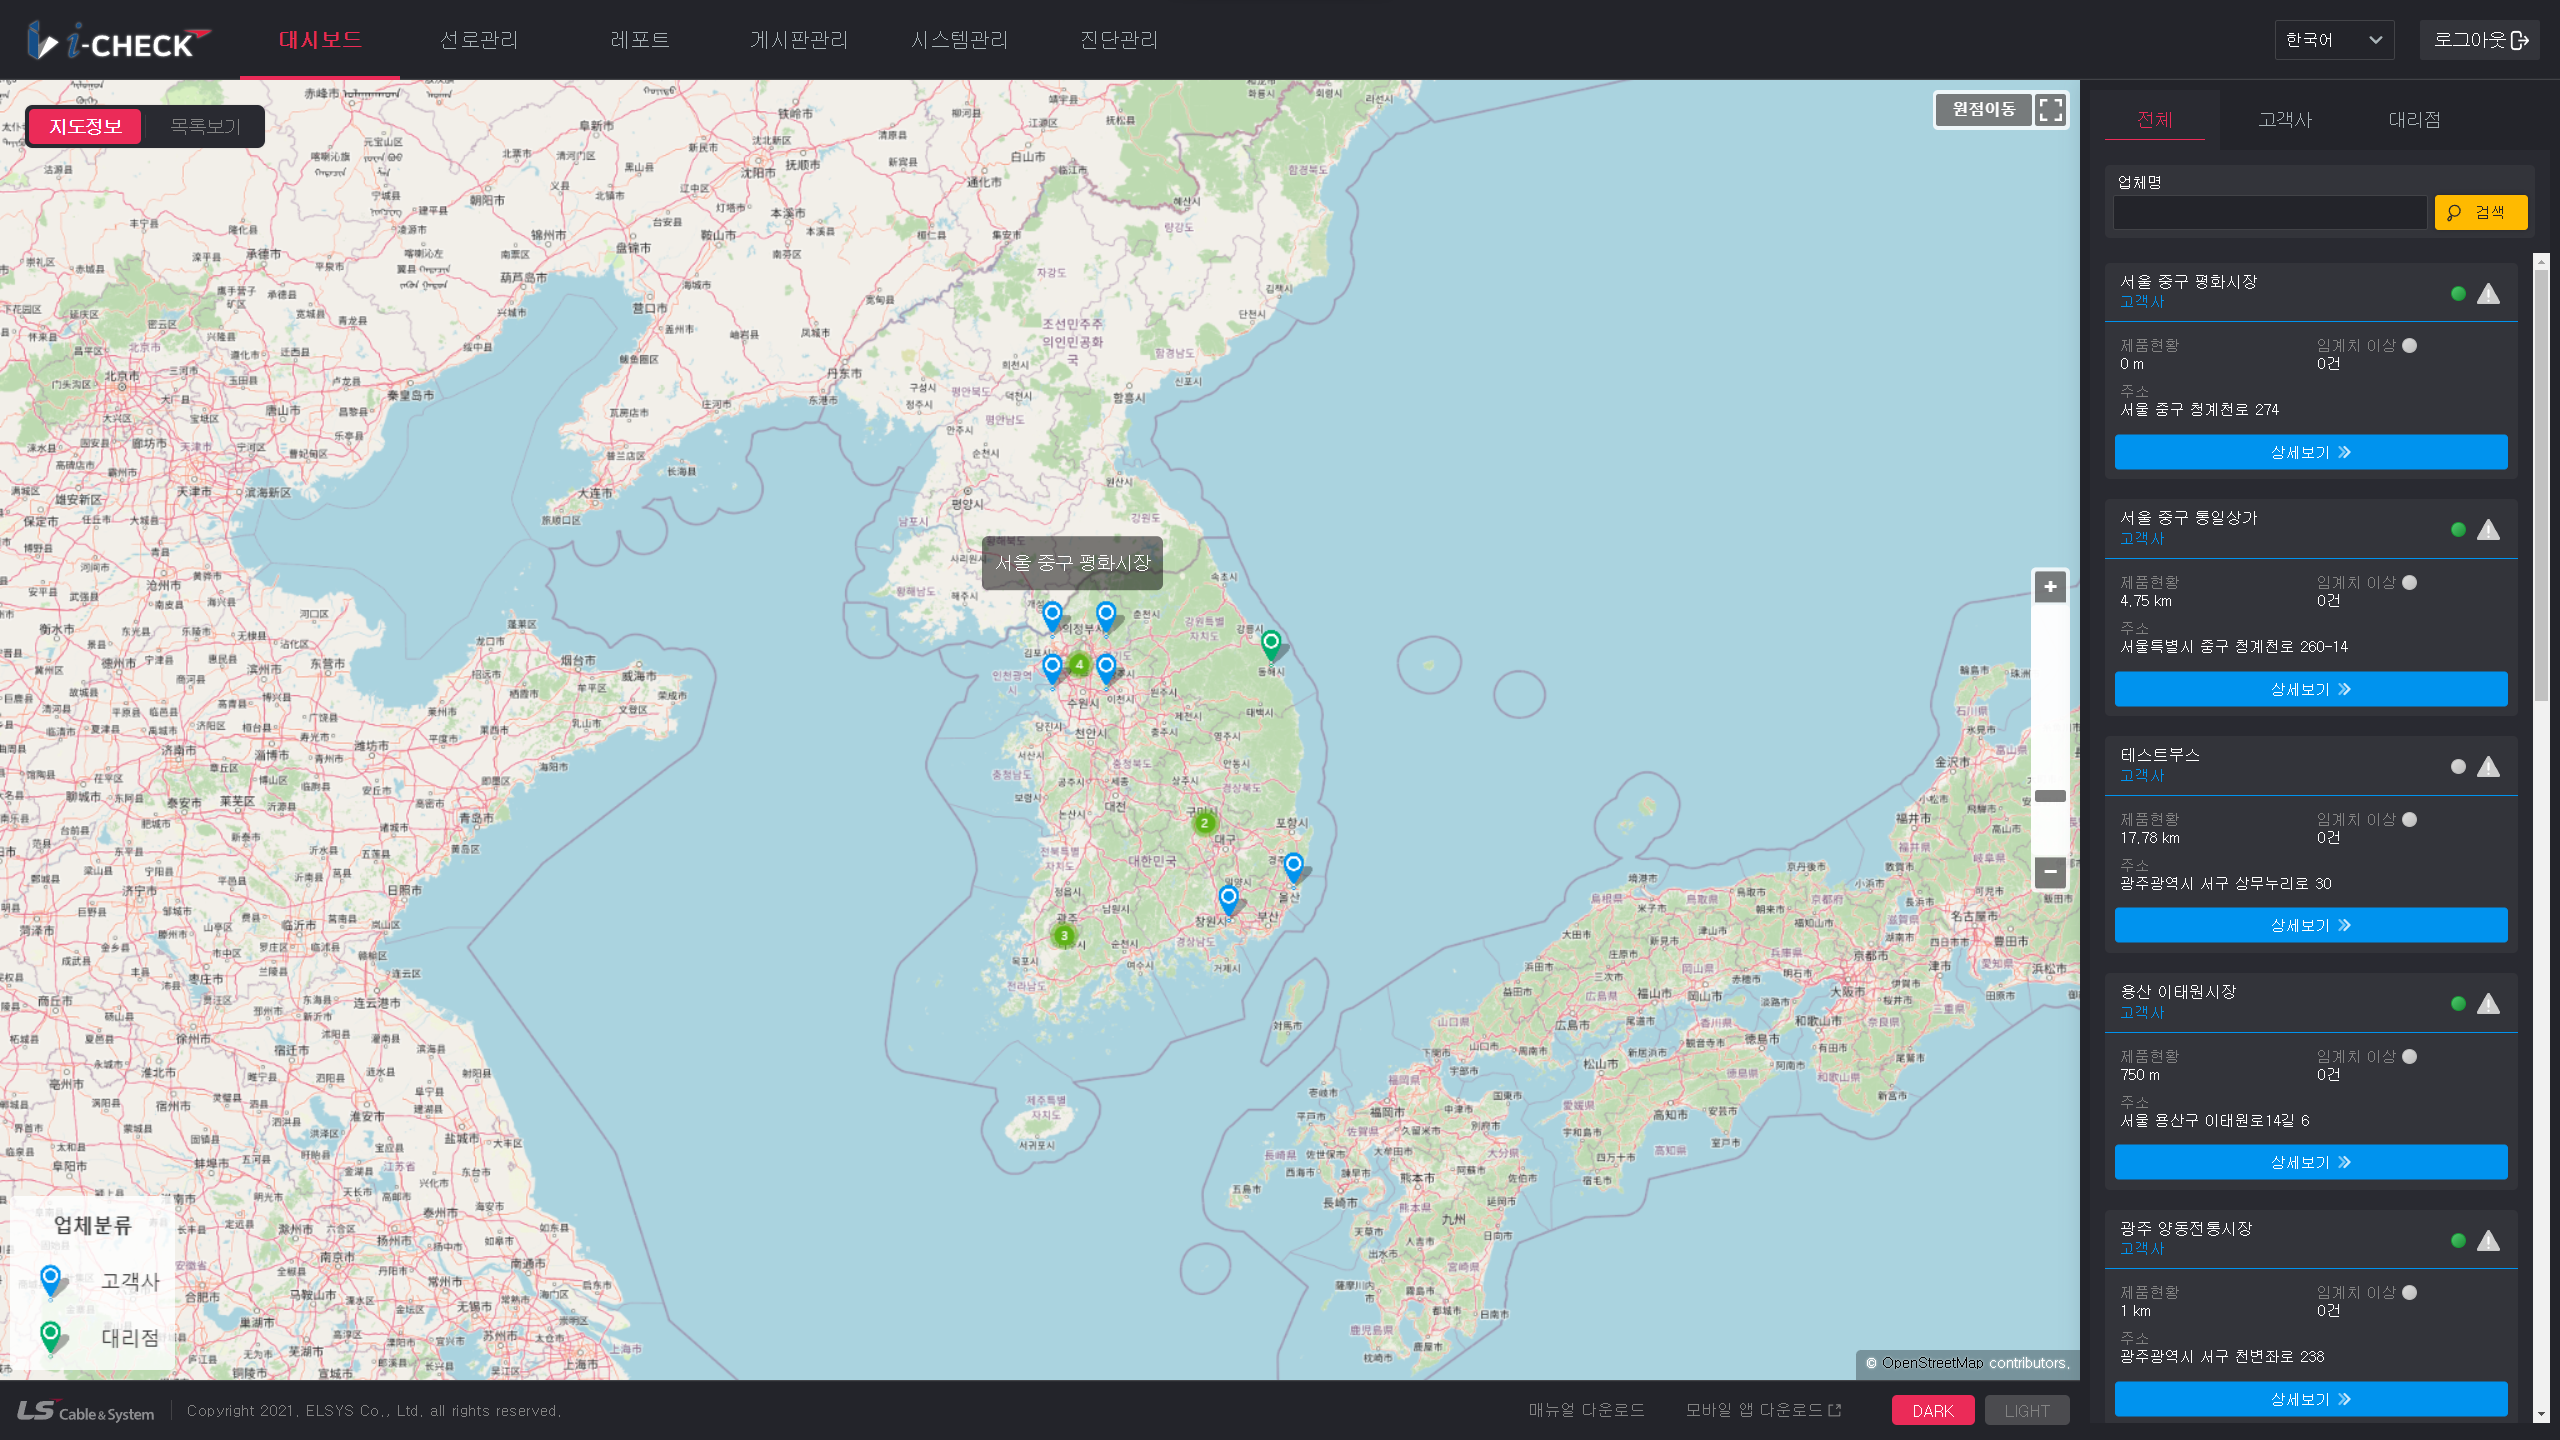Open 상세보기 for 서울 중구 통일상가

tap(2311, 689)
